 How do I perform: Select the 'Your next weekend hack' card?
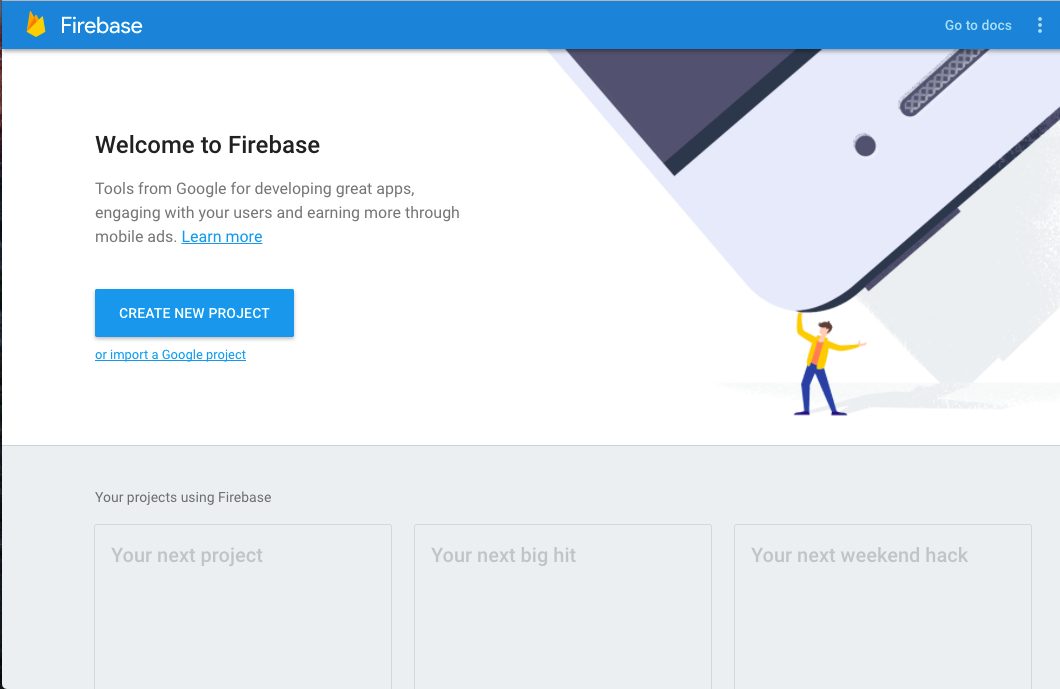click(883, 606)
